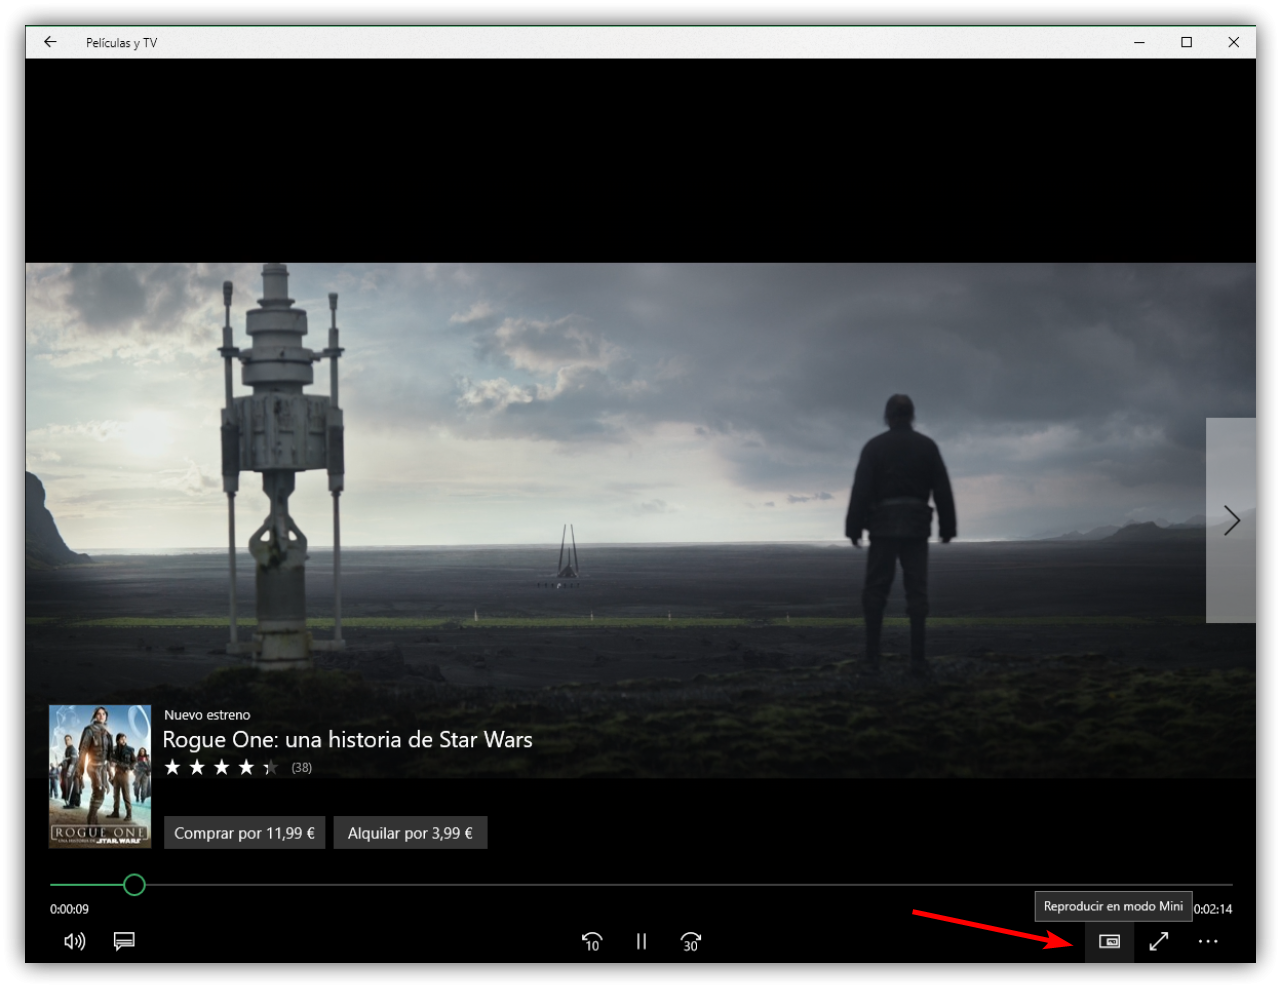Screen dimensions: 1281x988
Task: Click the Nuevo estreno label
Action: click(207, 715)
